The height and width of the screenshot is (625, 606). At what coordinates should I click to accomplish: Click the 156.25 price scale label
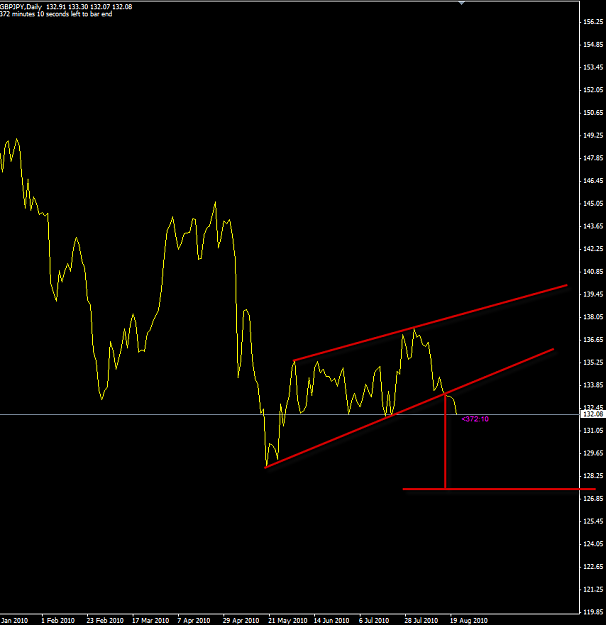click(x=593, y=22)
